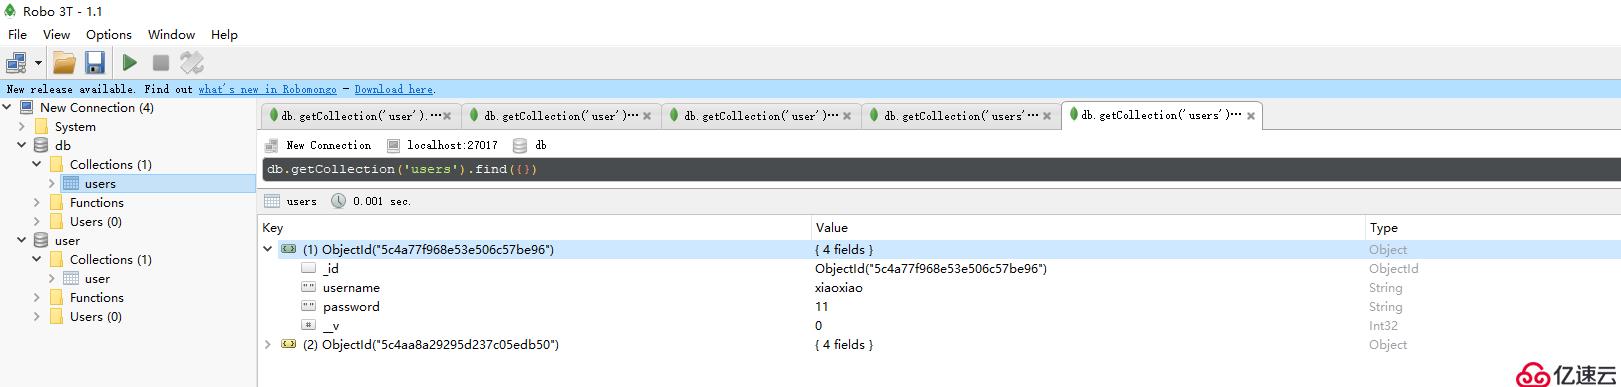The height and width of the screenshot is (387, 1621).
Task: Open the Window menu
Action: coord(171,34)
